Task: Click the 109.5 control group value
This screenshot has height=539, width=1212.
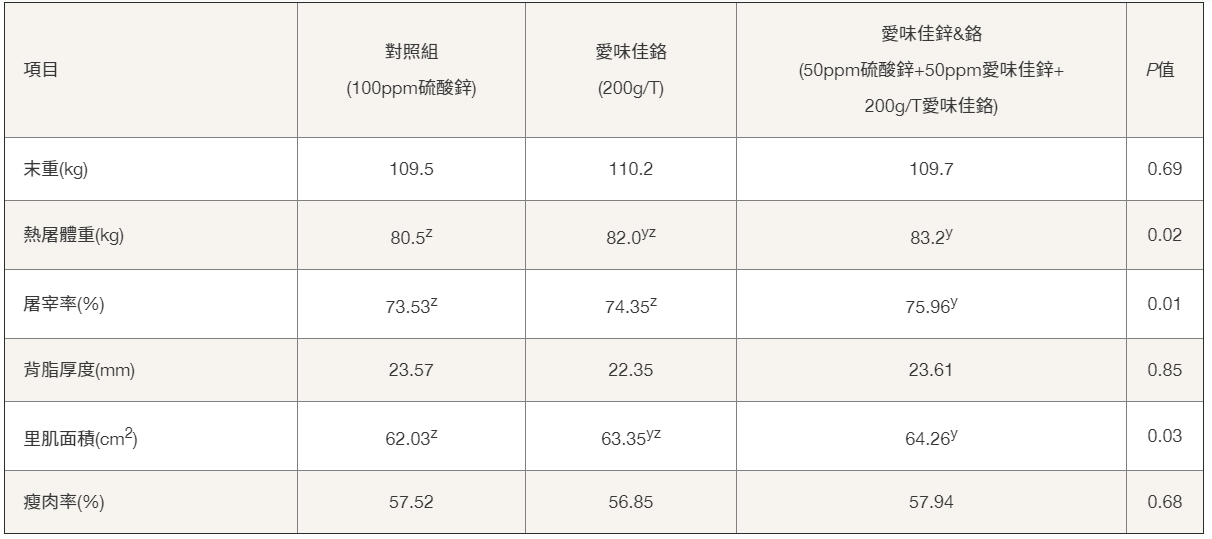Action: pos(411,170)
